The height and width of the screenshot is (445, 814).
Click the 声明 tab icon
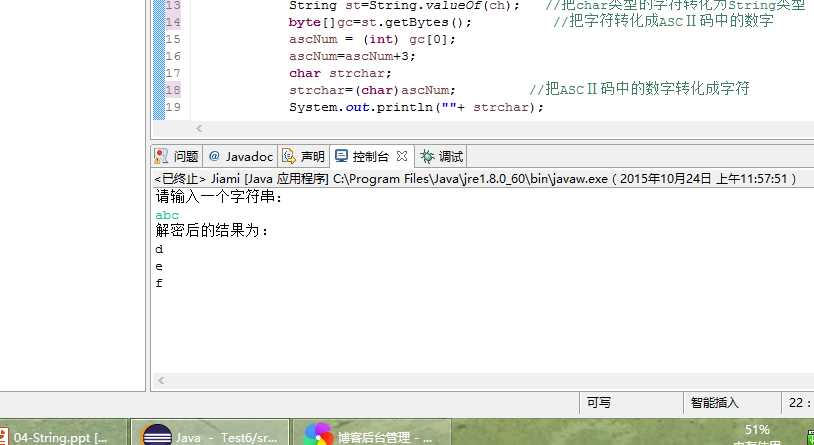pos(289,156)
